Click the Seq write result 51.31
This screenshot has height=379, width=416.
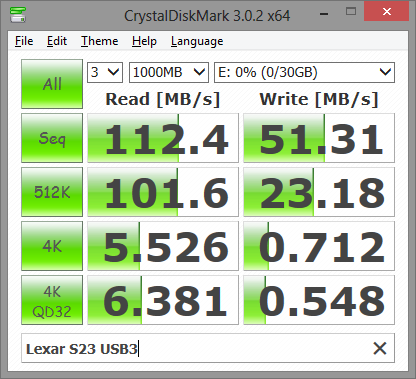(319, 138)
